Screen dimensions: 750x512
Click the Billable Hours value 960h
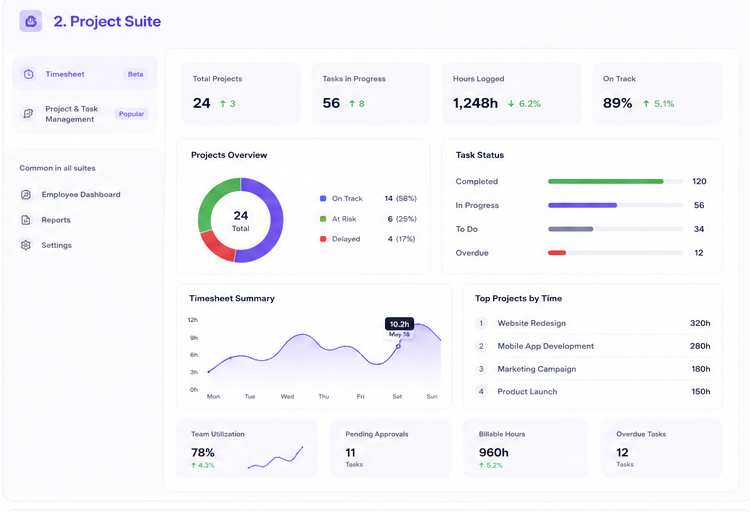494,453
